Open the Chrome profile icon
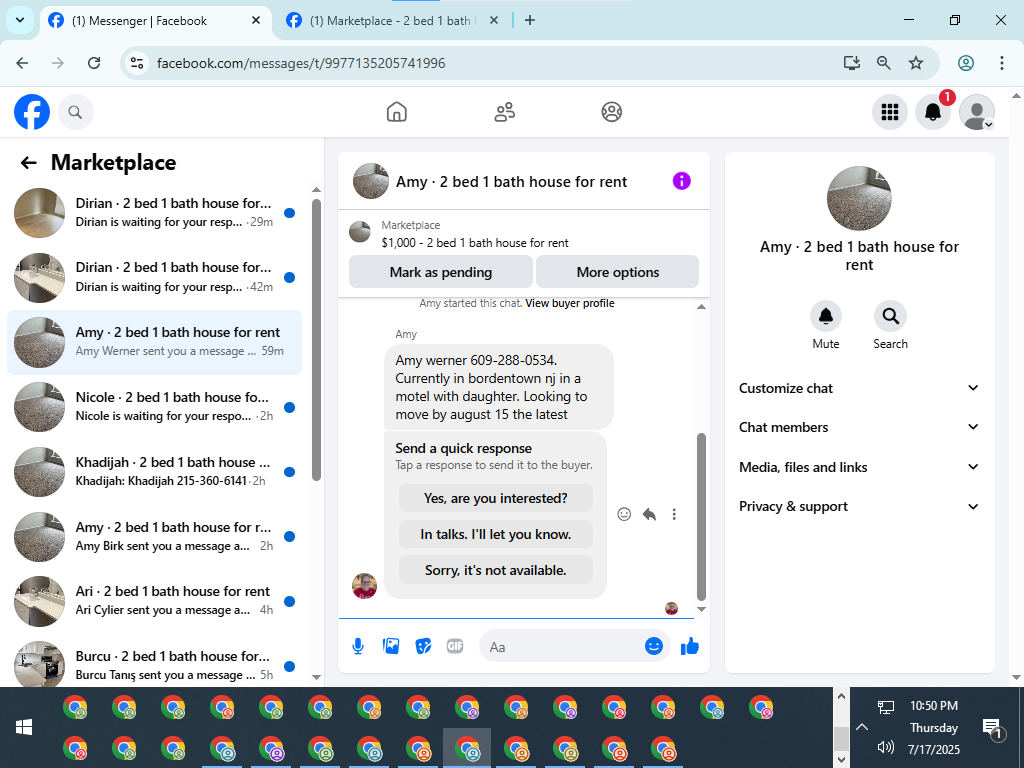 (x=966, y=63)
